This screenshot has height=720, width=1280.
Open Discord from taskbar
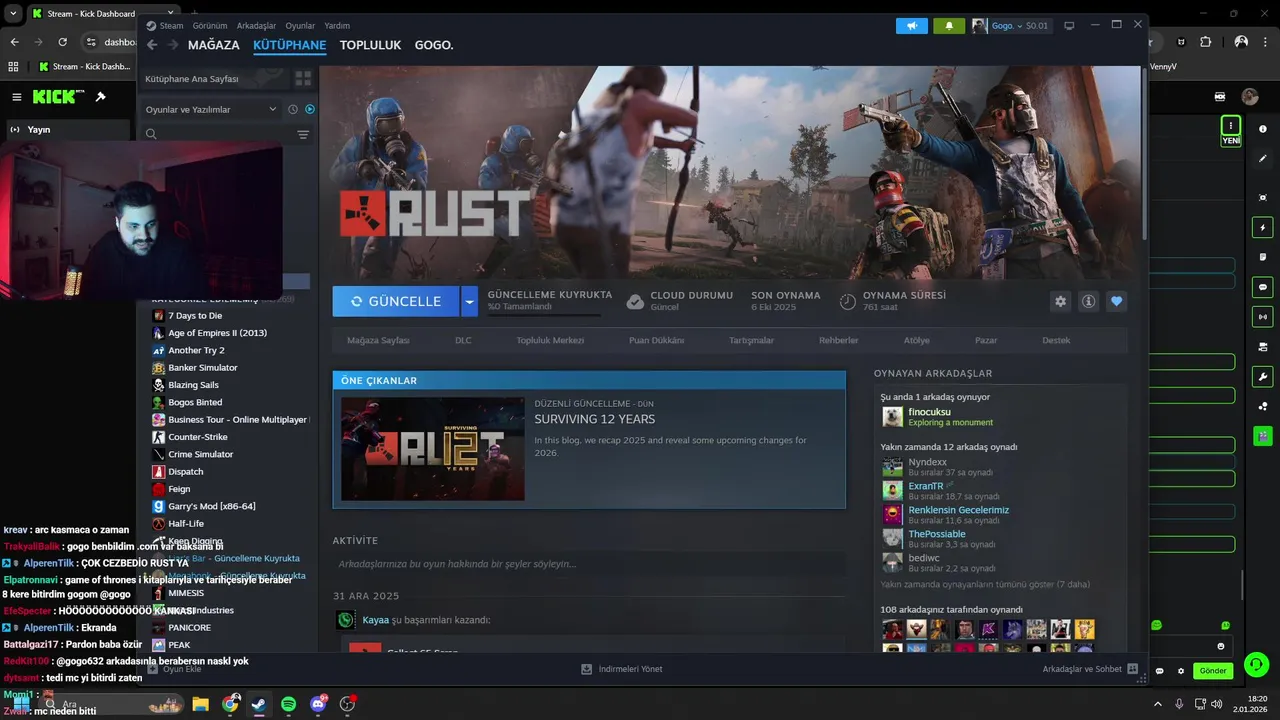(319, 704)
